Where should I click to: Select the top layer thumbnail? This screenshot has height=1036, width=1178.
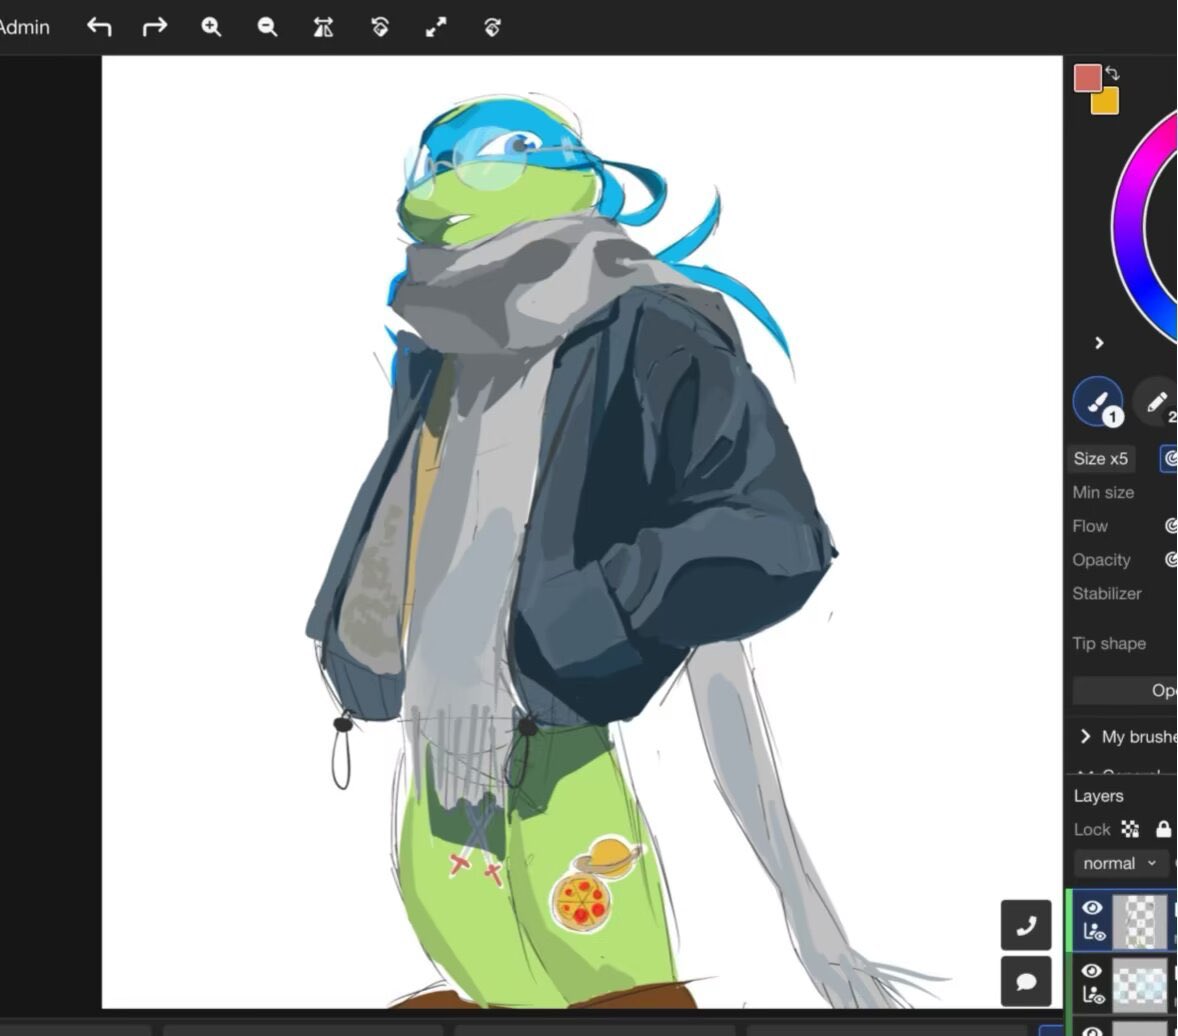pyautogui.click(x=1139, y=920)
